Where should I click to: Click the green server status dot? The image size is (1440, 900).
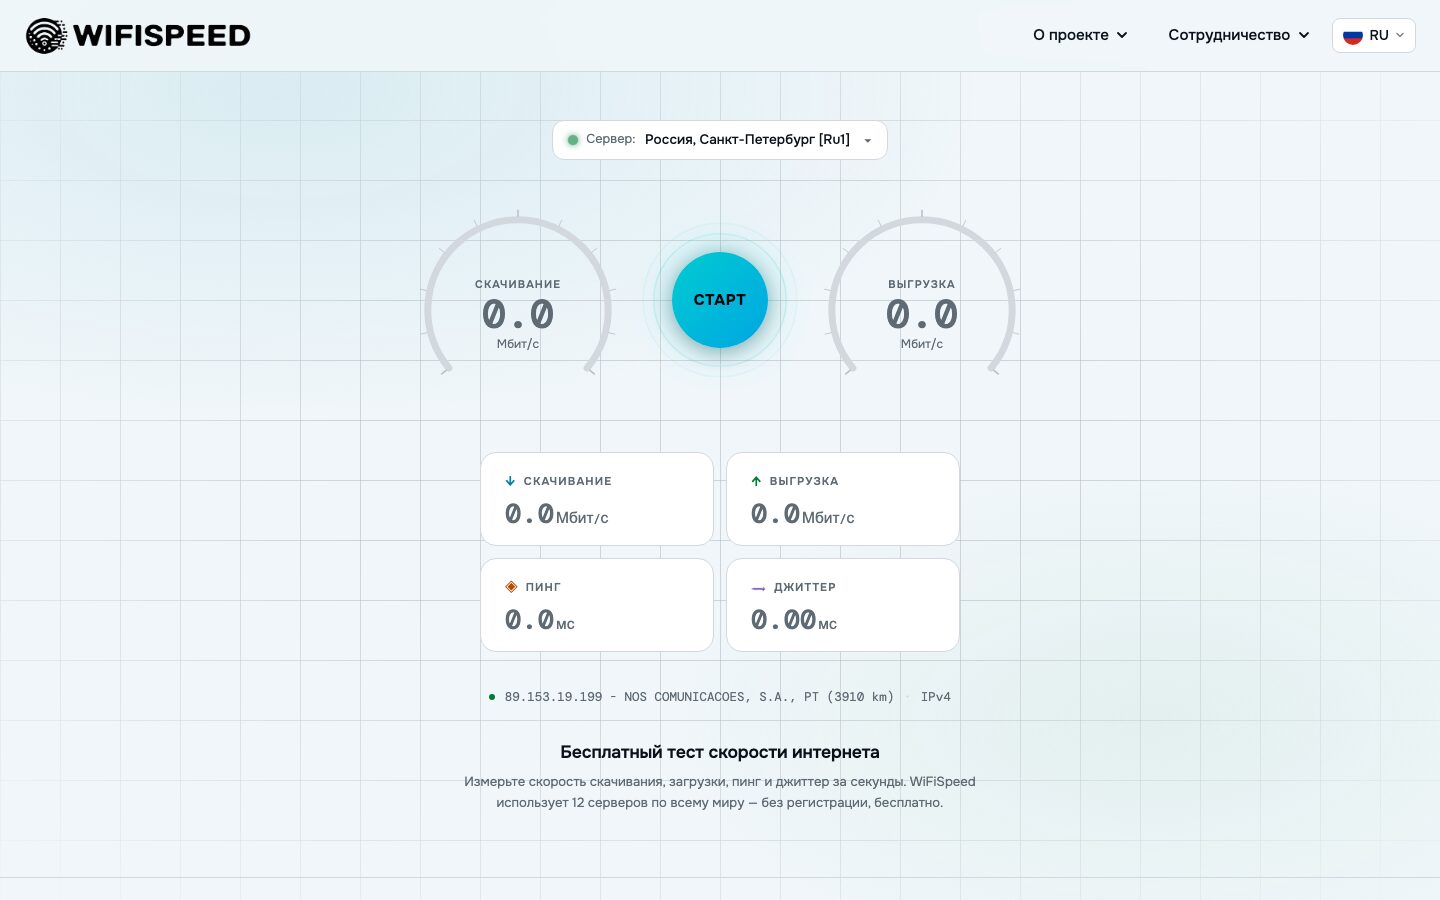pos(573,140)
